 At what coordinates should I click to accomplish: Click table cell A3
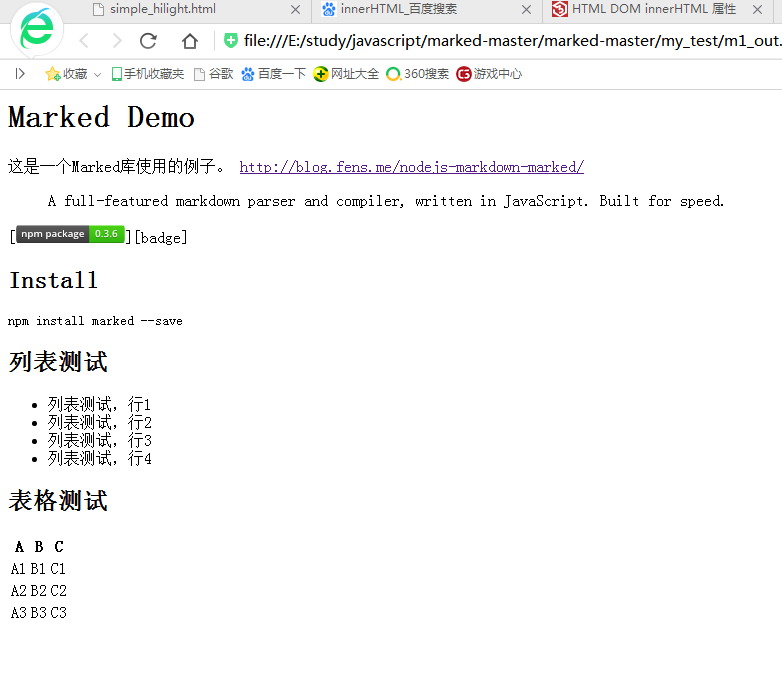tap(18, 613)
